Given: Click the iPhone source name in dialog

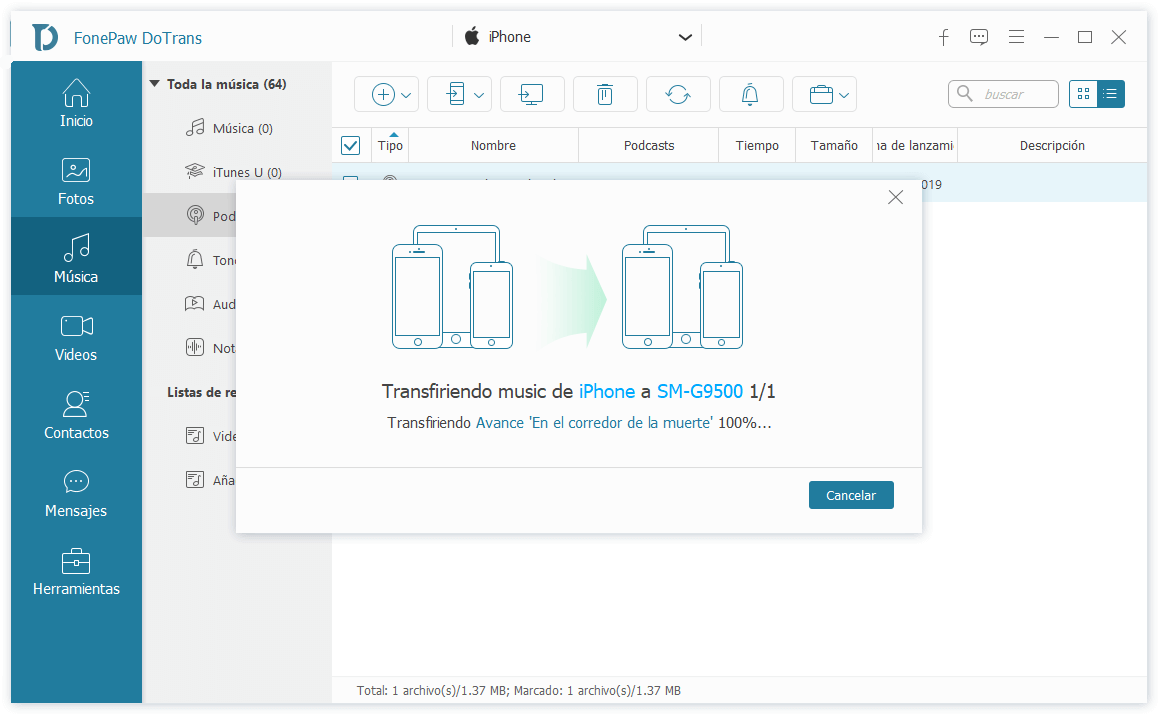Looking at the screenshot, I should coord(607,391).
